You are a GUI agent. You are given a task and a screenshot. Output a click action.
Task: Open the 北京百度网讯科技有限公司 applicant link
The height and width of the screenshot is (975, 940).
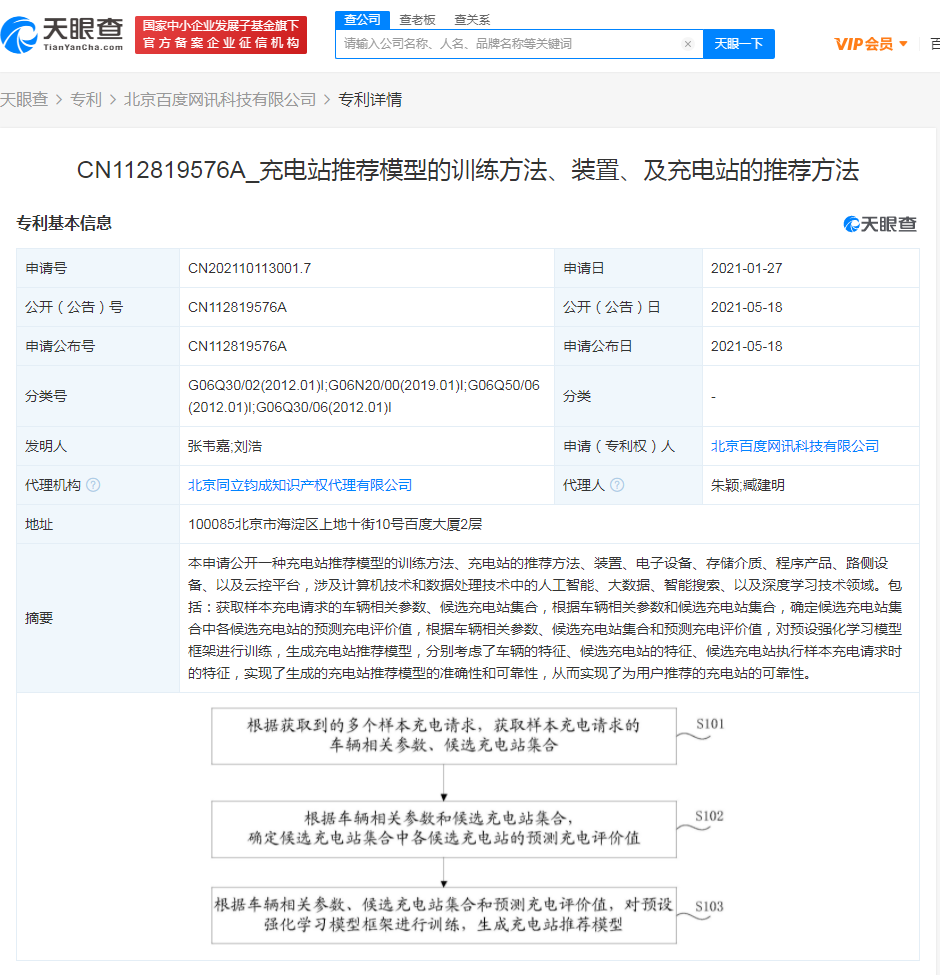tap(795, 446)
